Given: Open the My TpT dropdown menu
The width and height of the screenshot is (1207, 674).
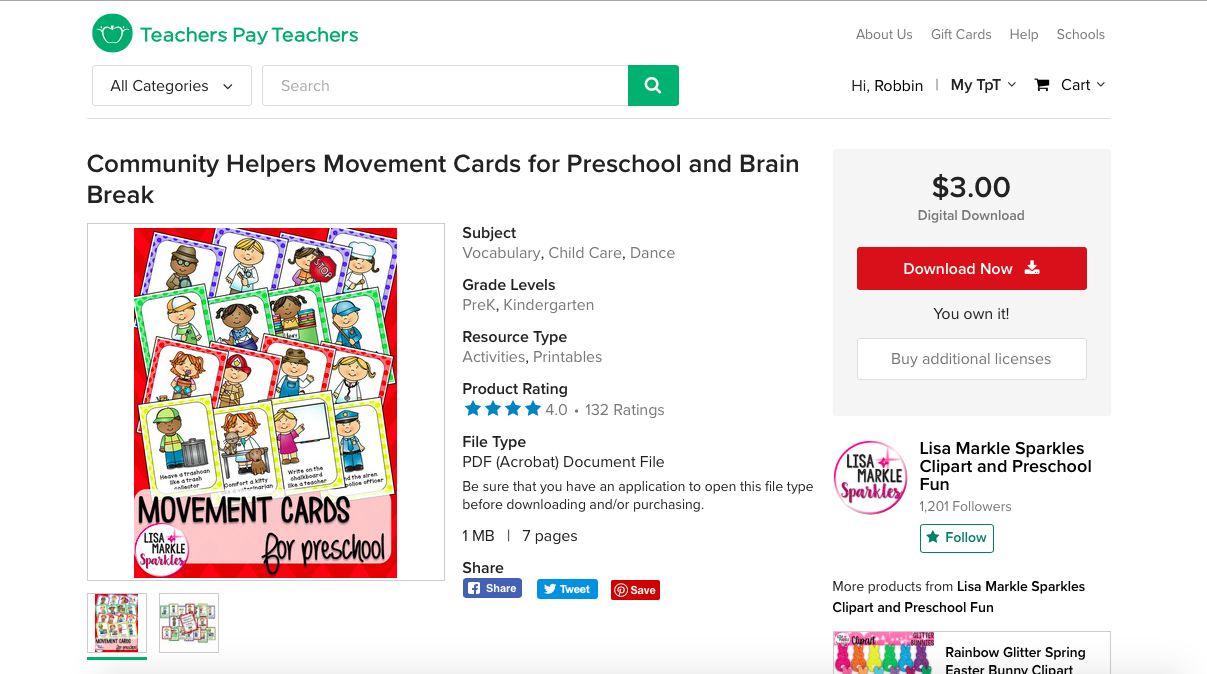Looking at the screenshot, I should pyautogui.click(x=983, y=85).
